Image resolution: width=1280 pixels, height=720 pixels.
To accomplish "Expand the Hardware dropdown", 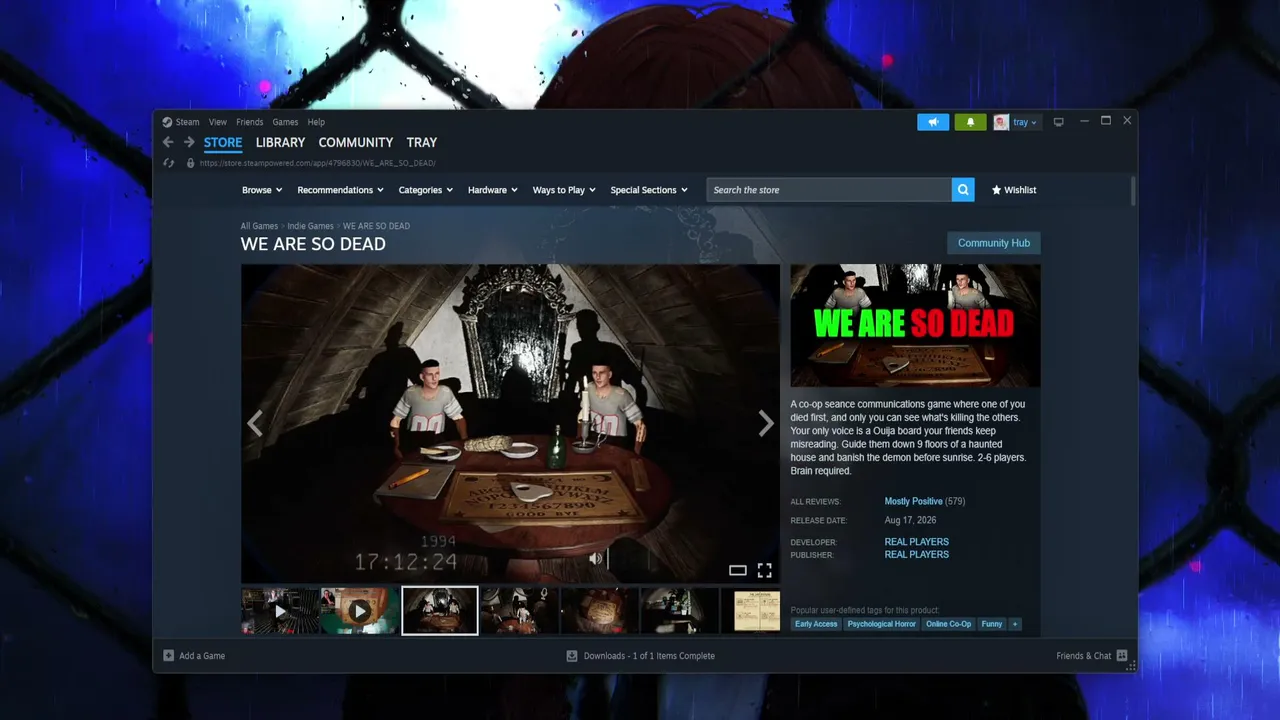I will (x=493, y=190).
